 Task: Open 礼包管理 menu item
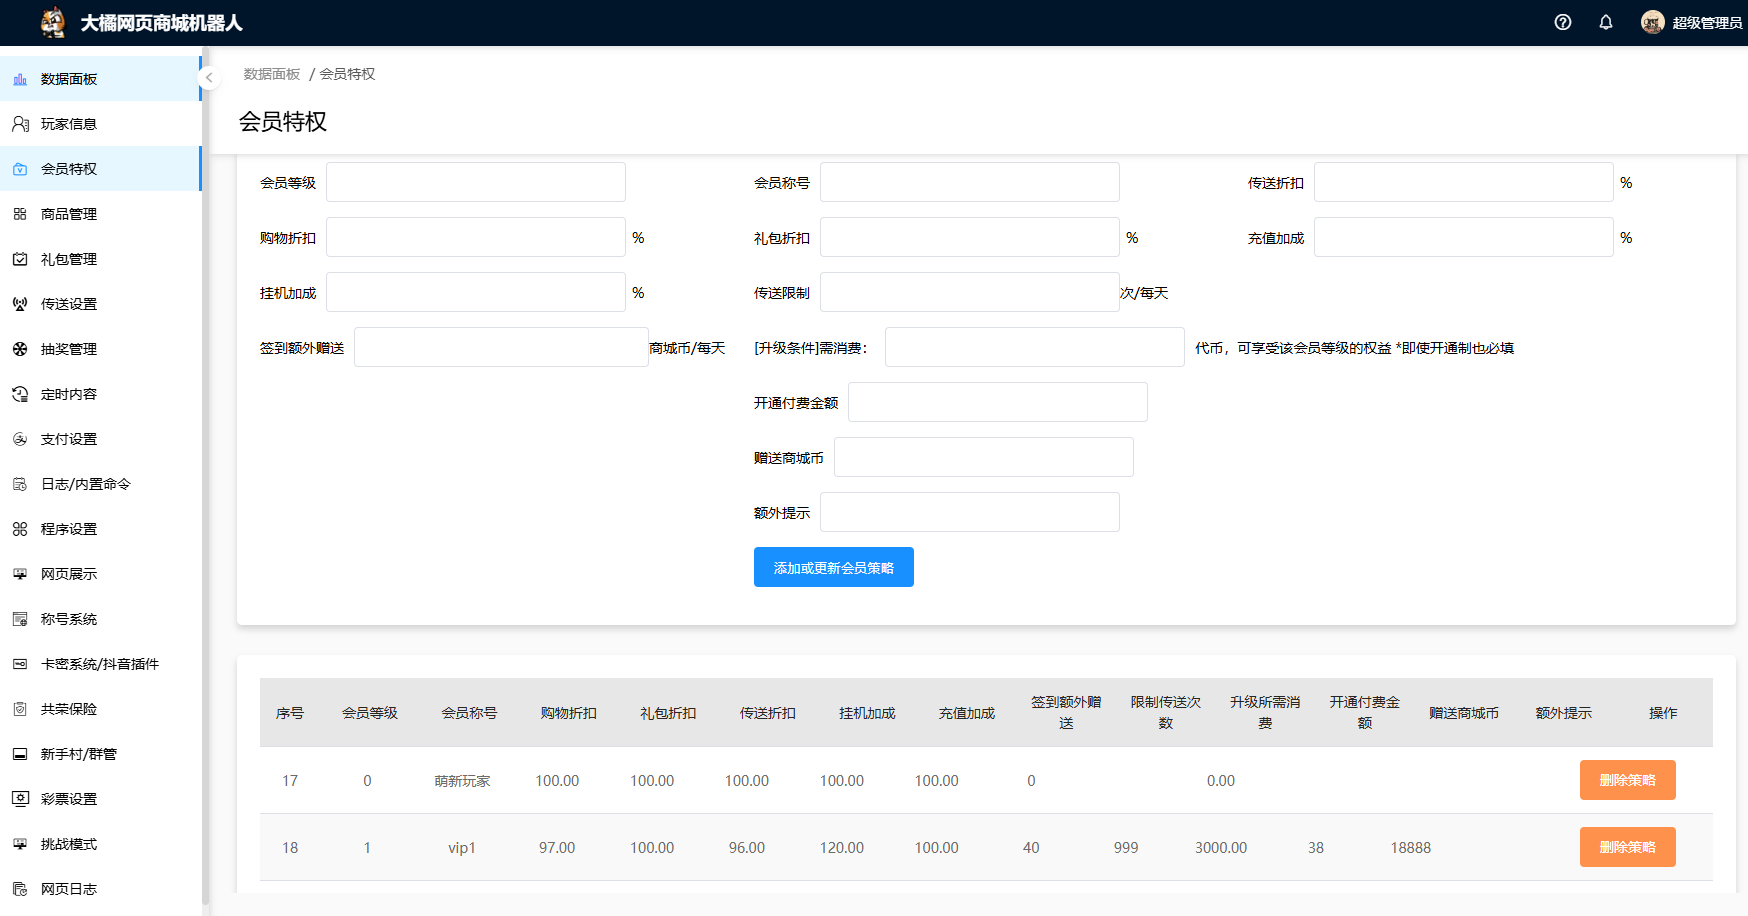[x=69, y=259]
